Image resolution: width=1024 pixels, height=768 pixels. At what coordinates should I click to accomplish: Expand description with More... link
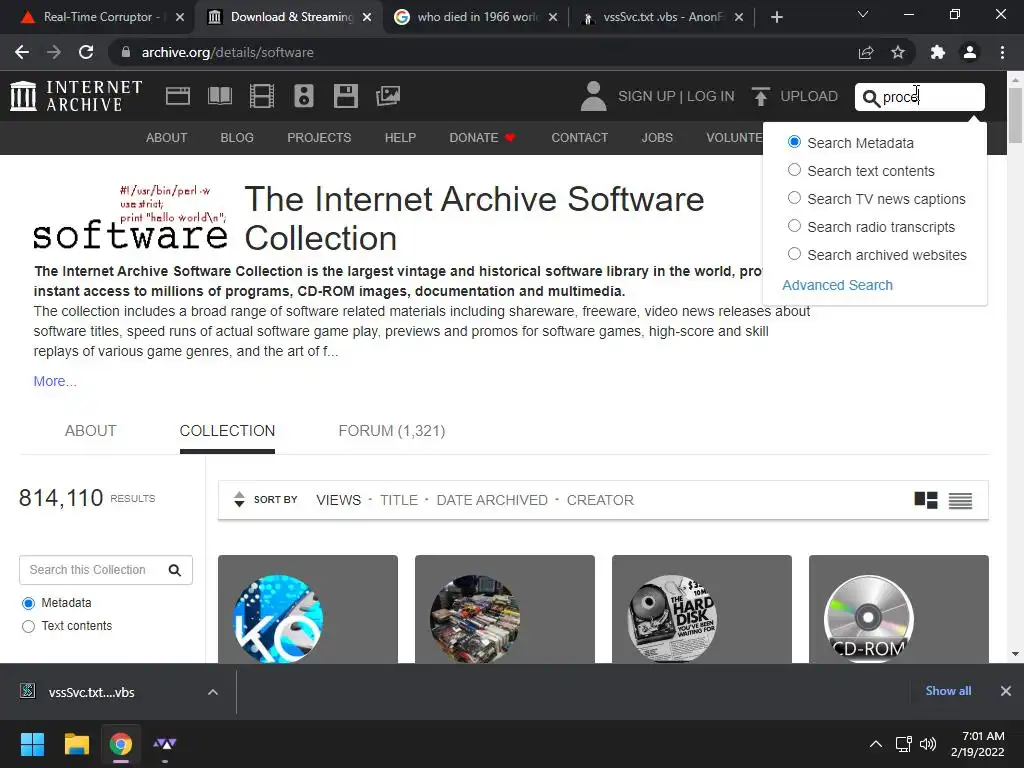55,381
